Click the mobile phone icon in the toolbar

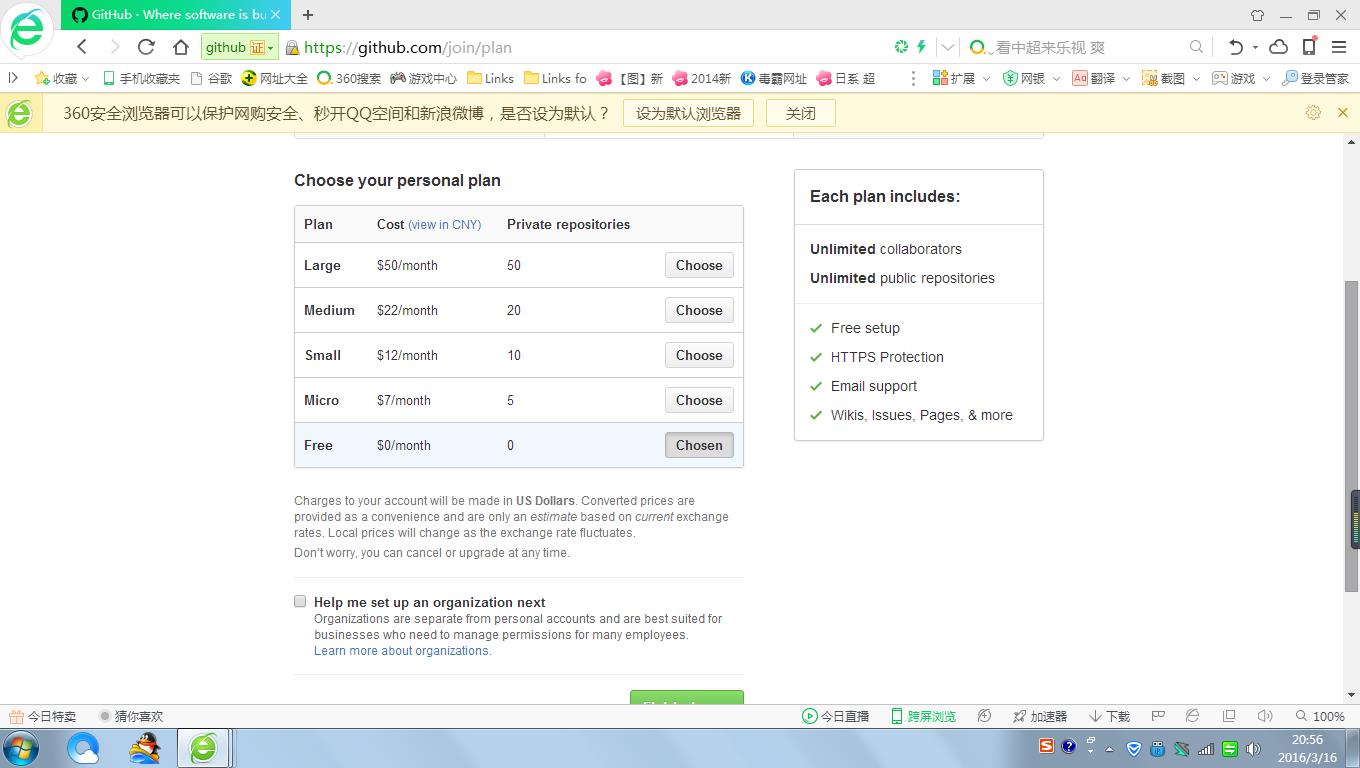click(1309, 47)
